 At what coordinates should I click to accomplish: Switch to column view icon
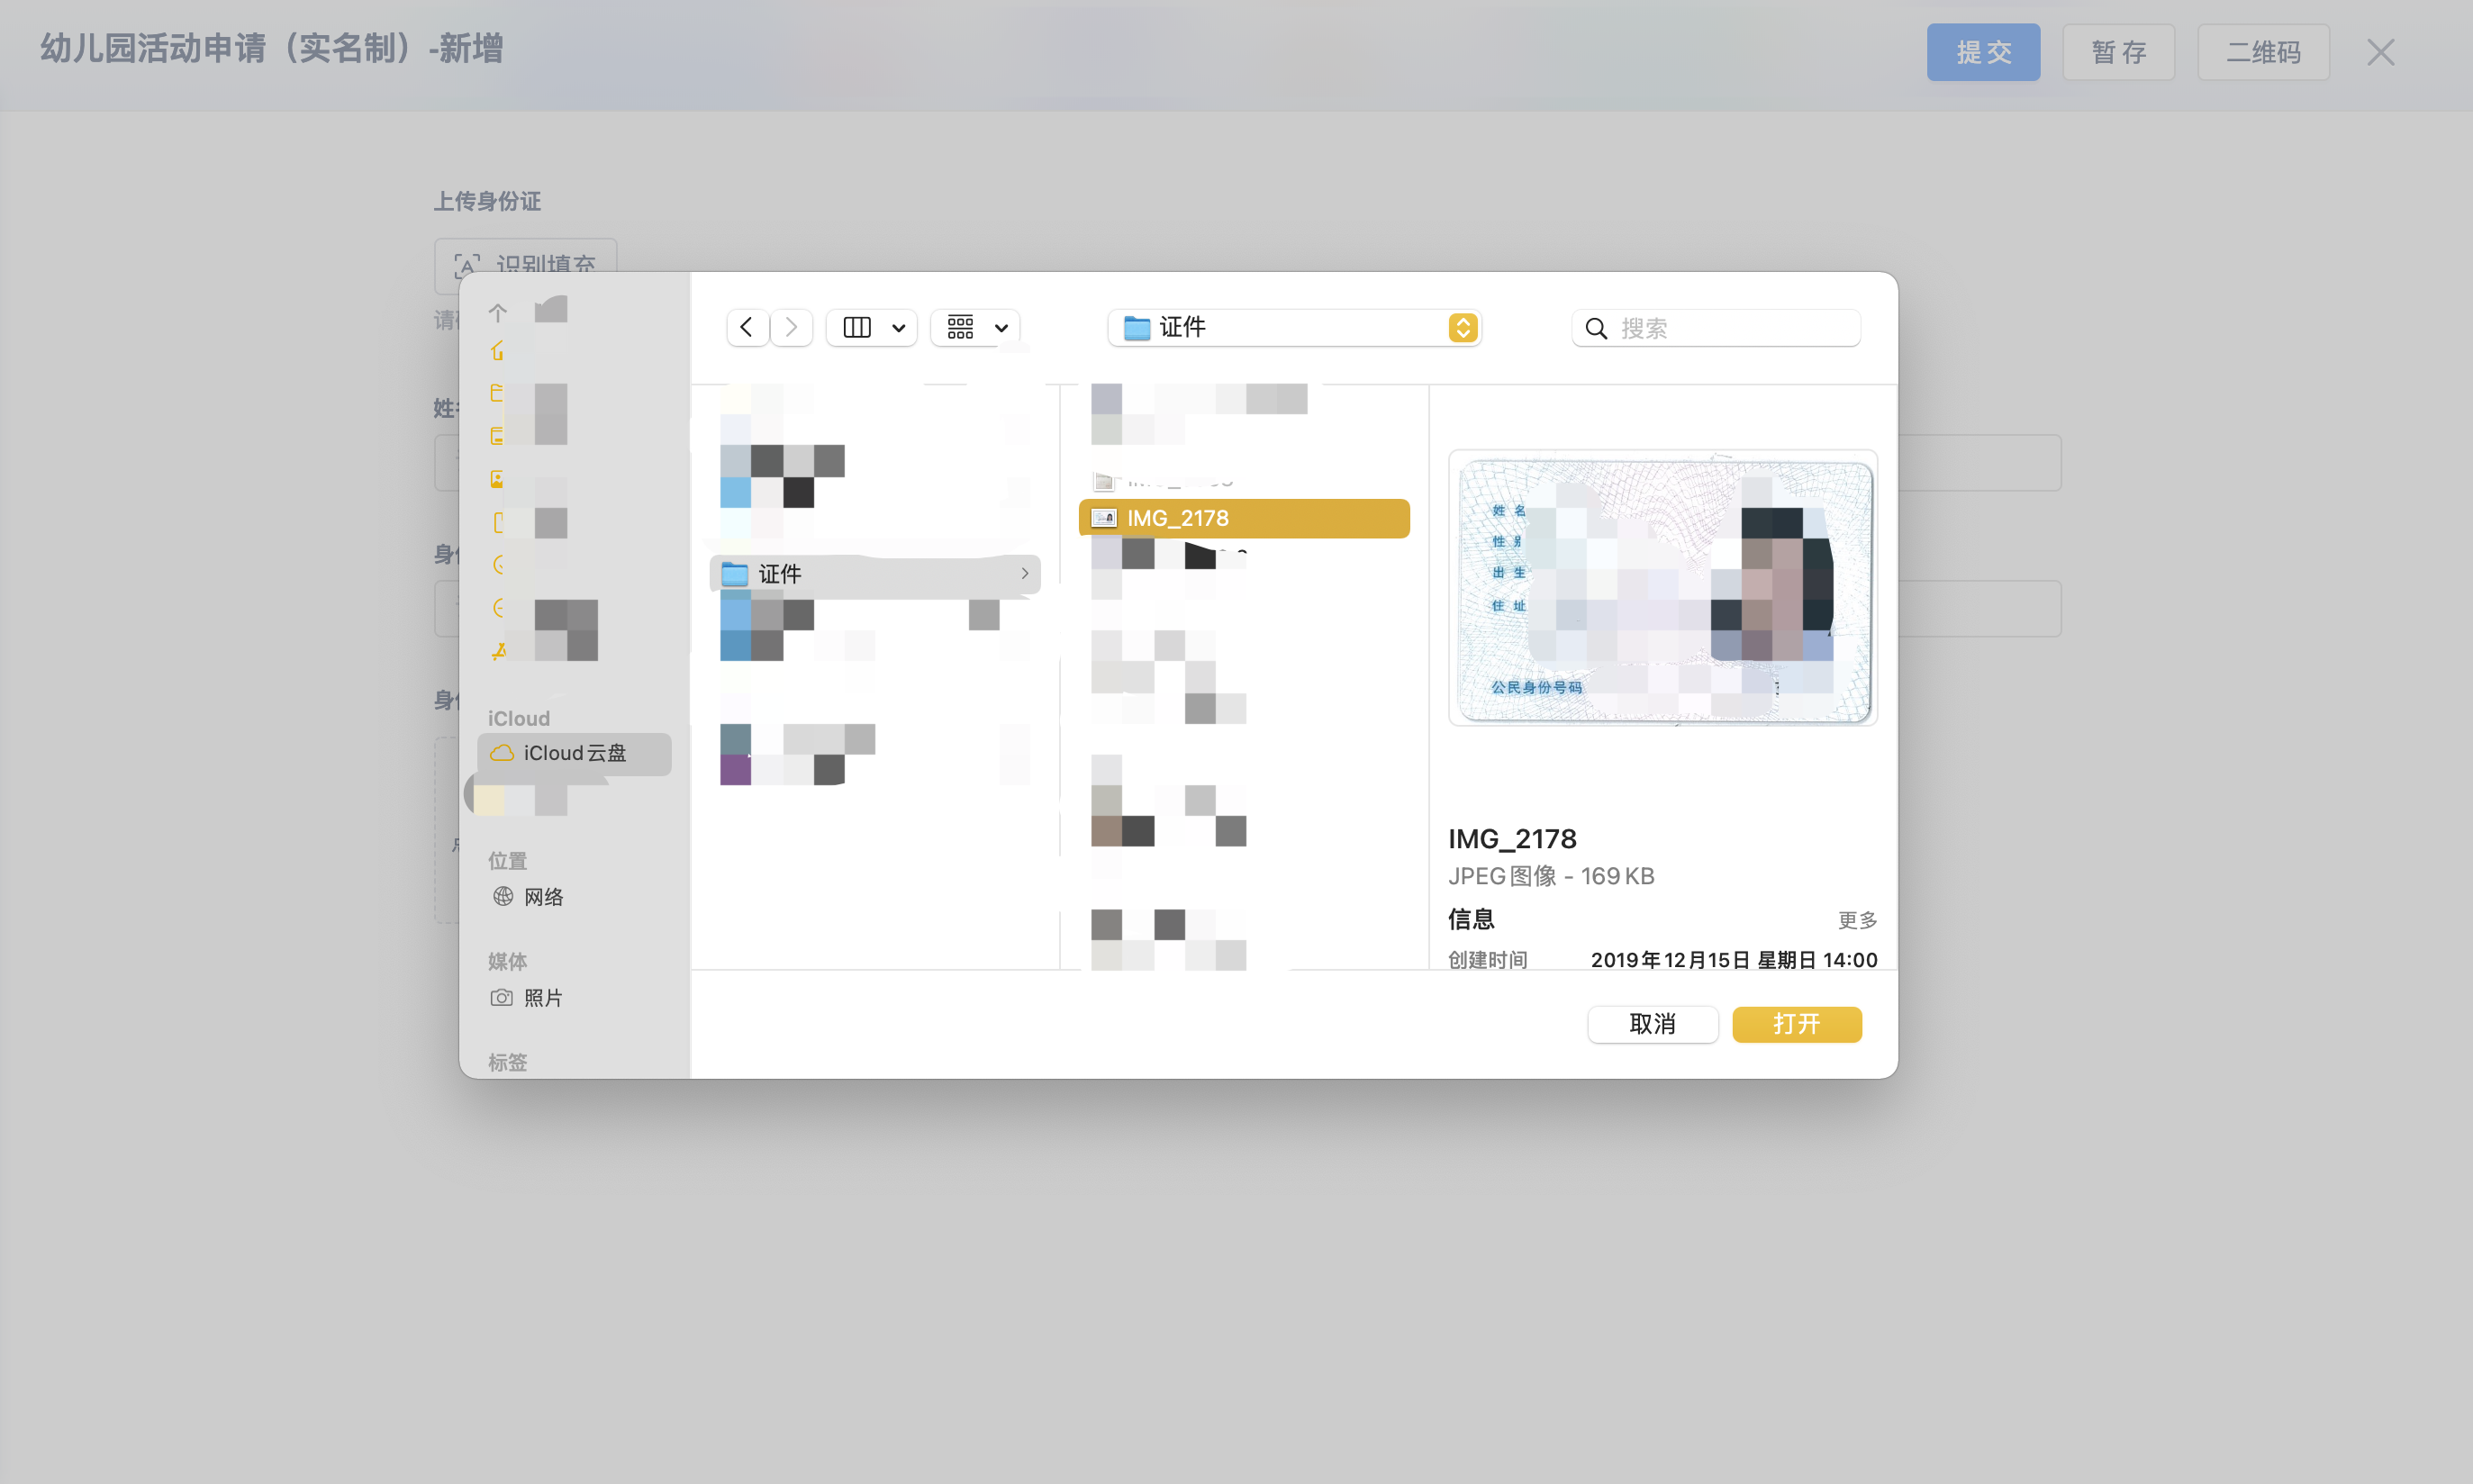(x=857, y=327)
